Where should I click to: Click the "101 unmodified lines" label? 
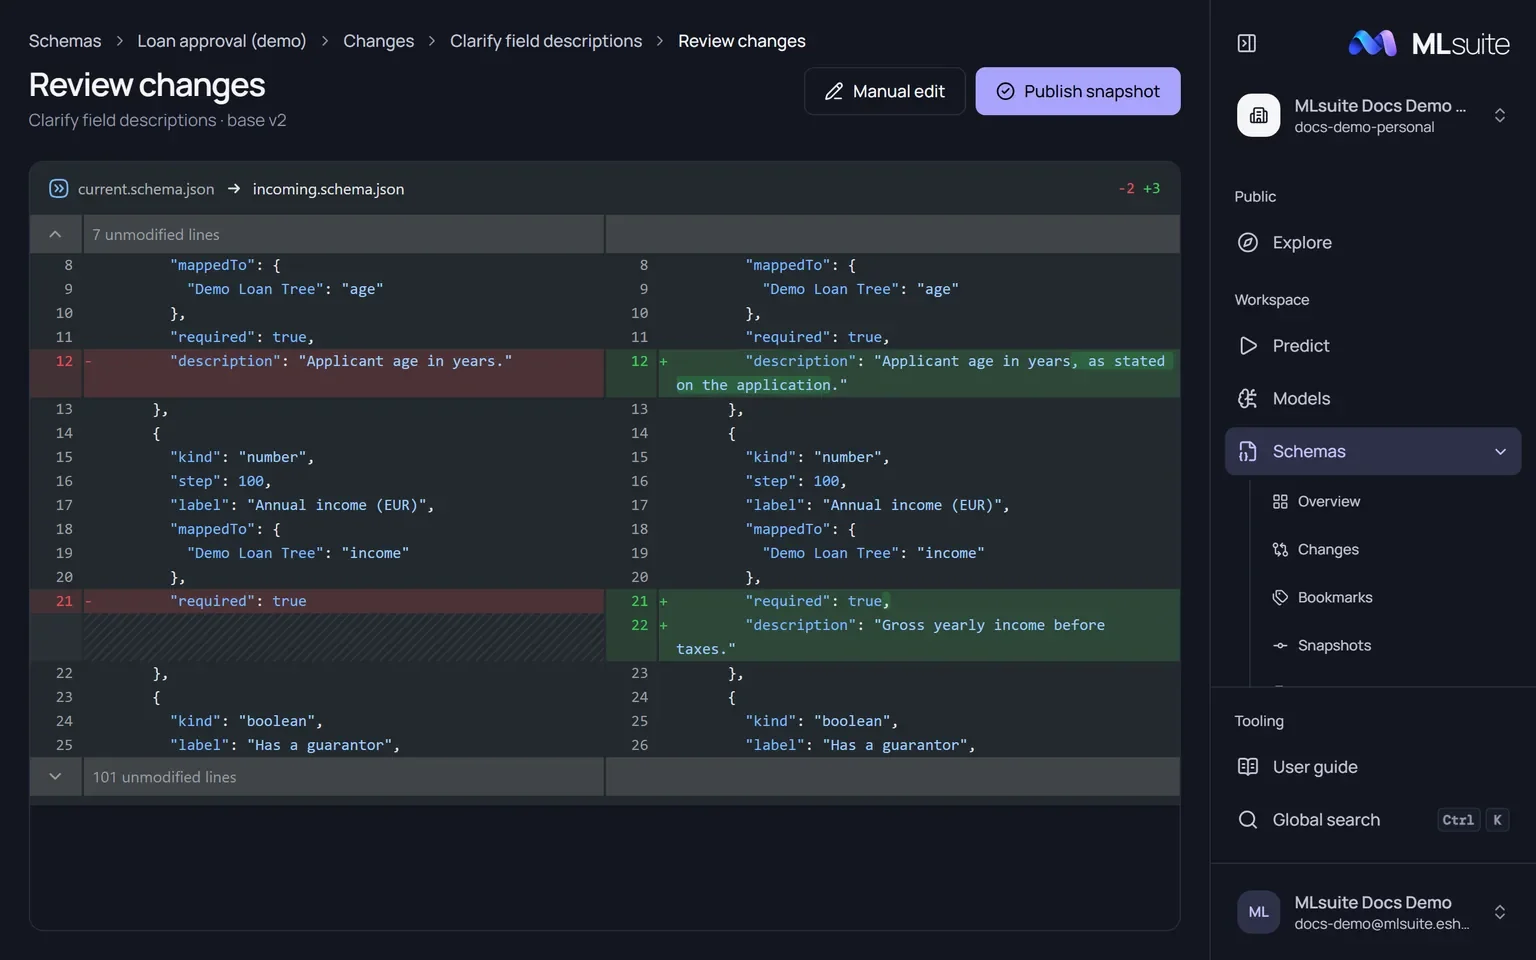(165, 777)
